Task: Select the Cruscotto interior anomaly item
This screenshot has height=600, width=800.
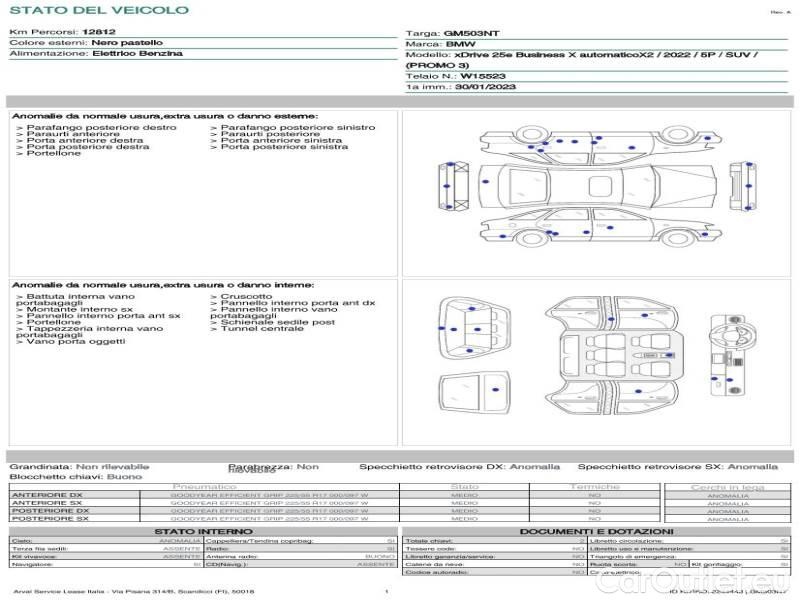Action: click(x=244, y=297)
